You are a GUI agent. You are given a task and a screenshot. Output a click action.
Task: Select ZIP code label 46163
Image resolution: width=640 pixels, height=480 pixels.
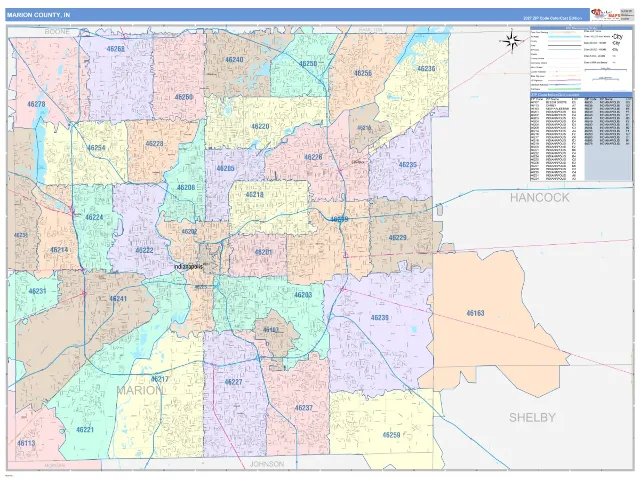[475, 313]
